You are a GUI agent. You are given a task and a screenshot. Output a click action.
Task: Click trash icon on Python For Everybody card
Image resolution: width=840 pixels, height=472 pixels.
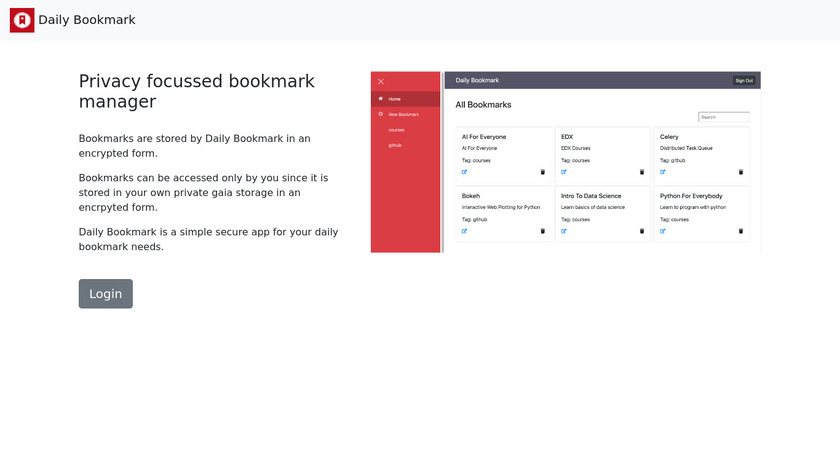[741, 231]
